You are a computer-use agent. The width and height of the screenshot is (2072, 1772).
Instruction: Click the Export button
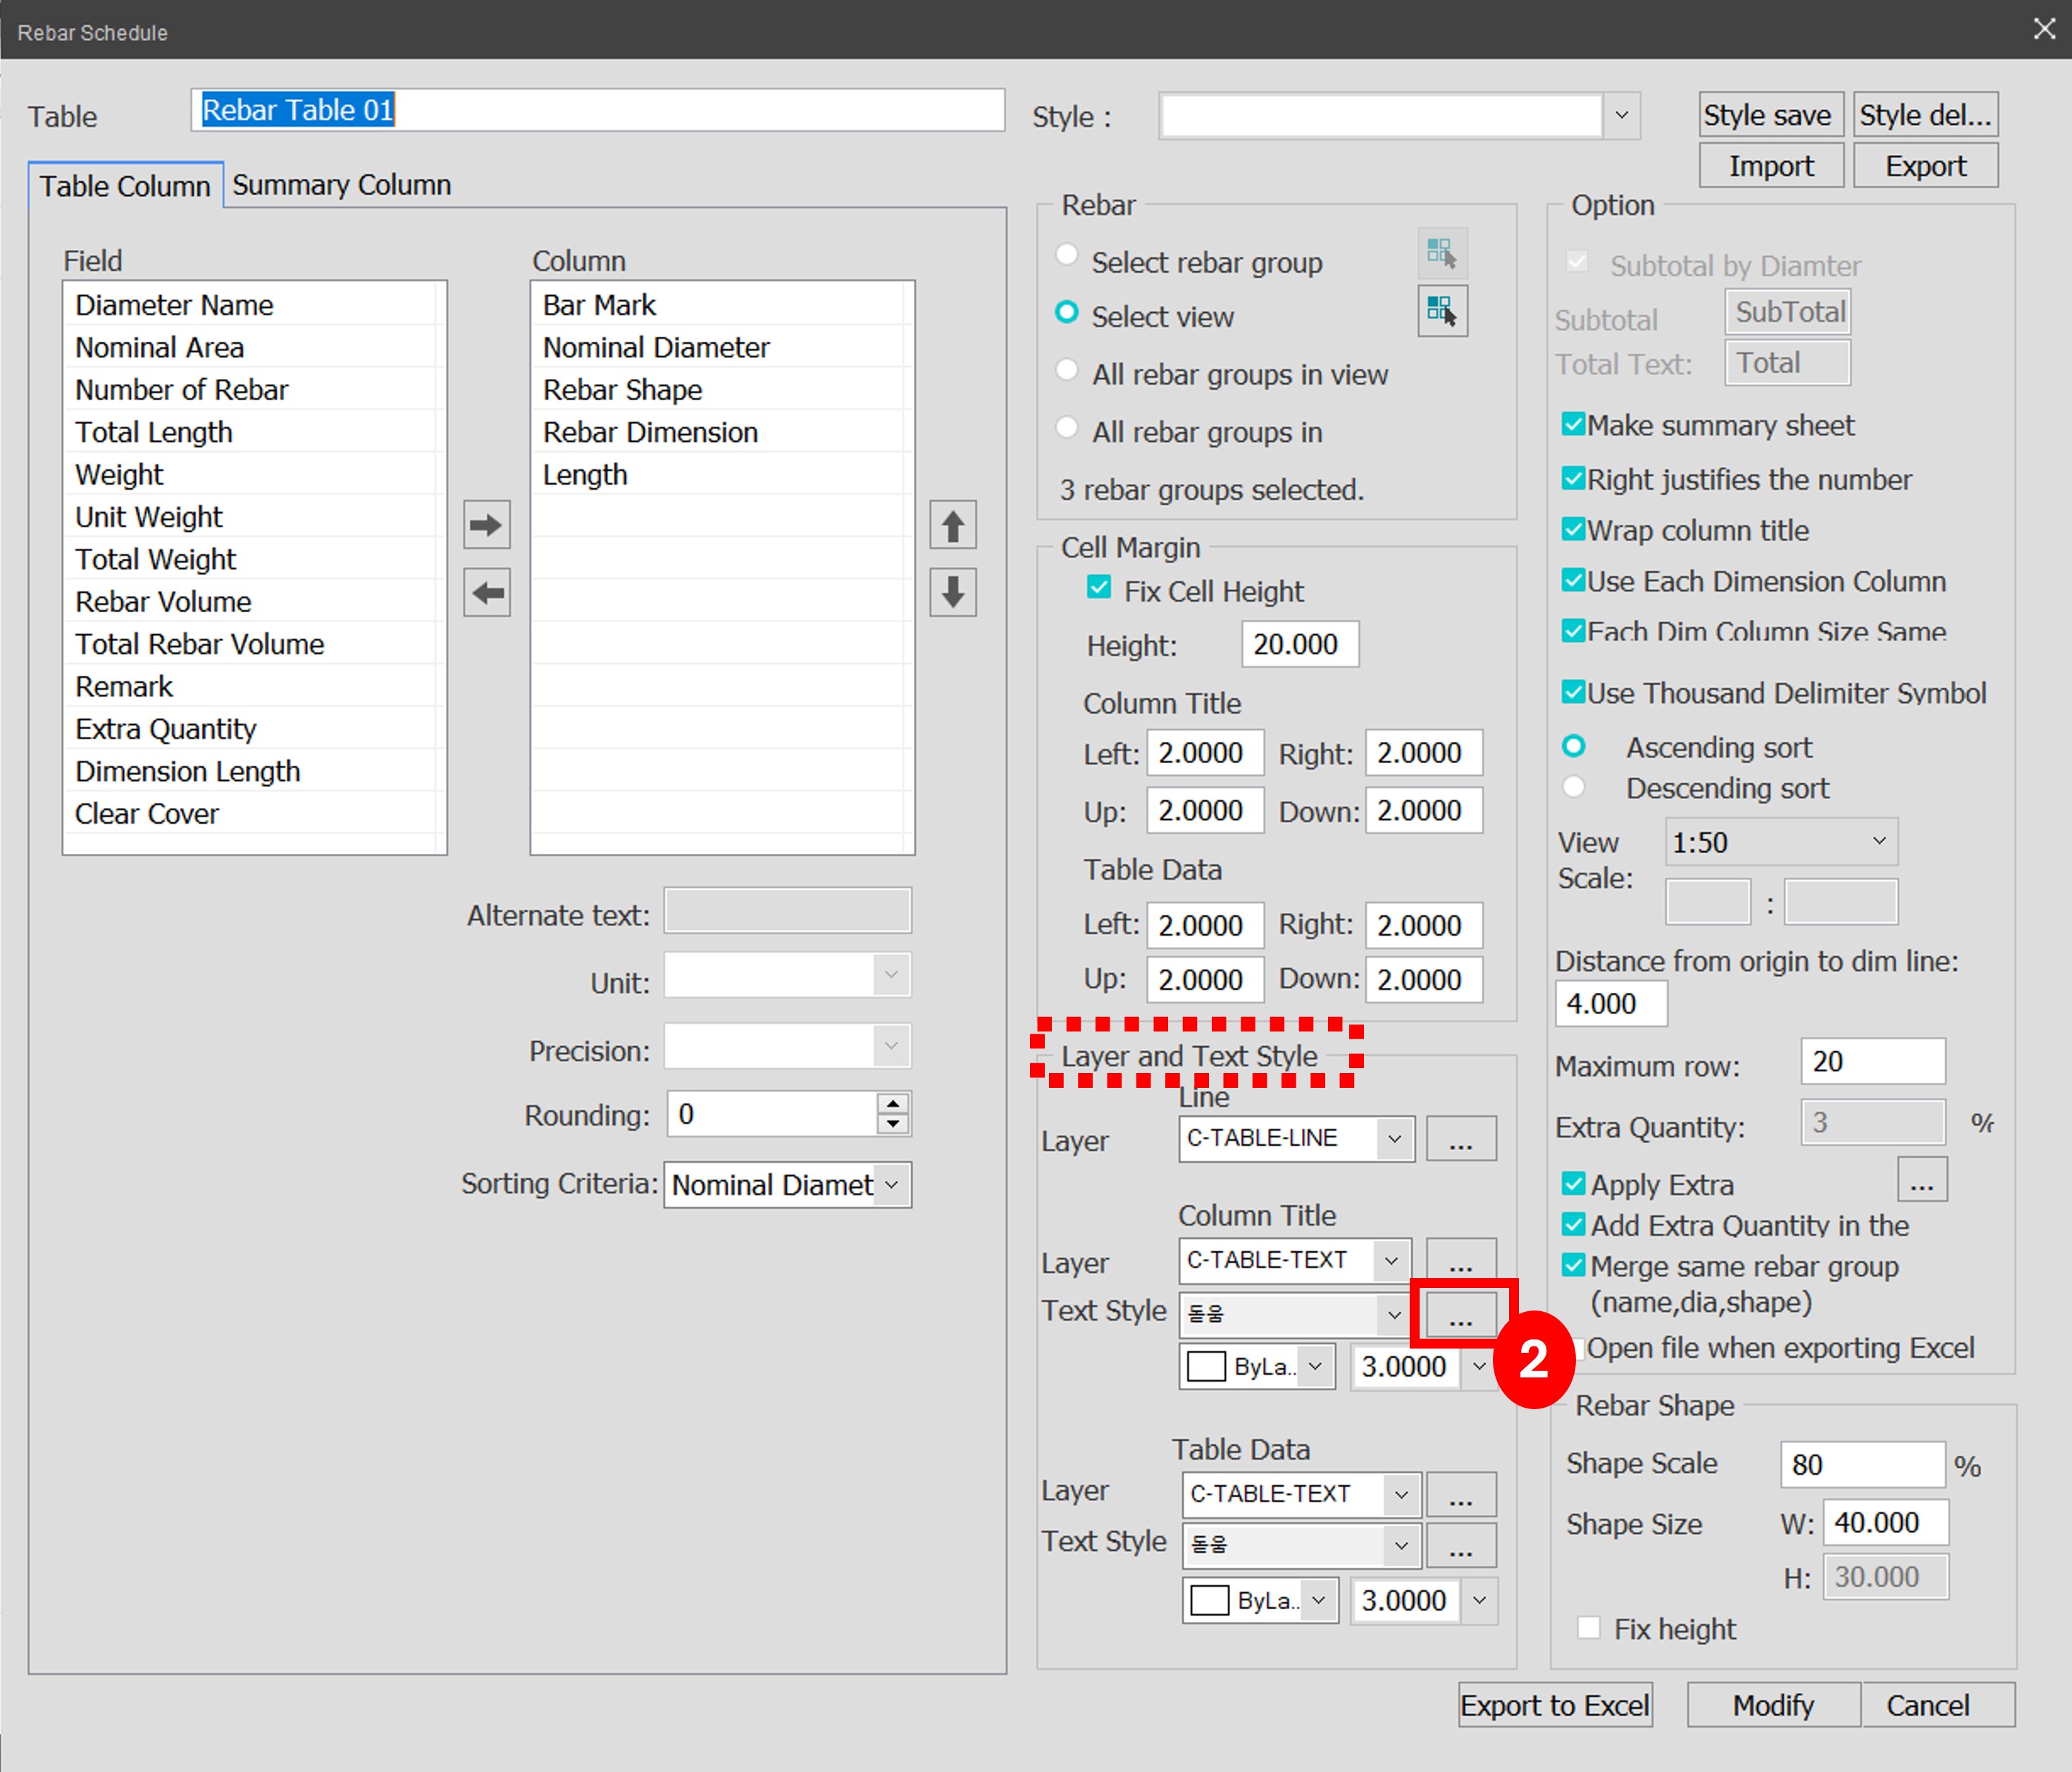pyautogui.click(x=1926, y=166)
